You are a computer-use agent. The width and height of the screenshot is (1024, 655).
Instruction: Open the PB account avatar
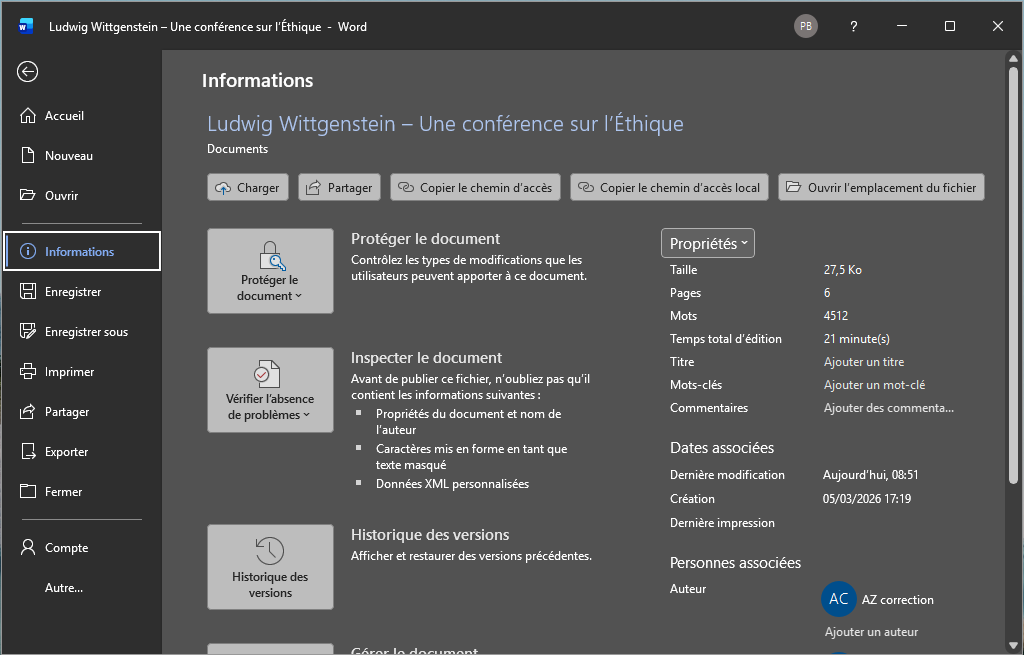click(x=806, y=27)
